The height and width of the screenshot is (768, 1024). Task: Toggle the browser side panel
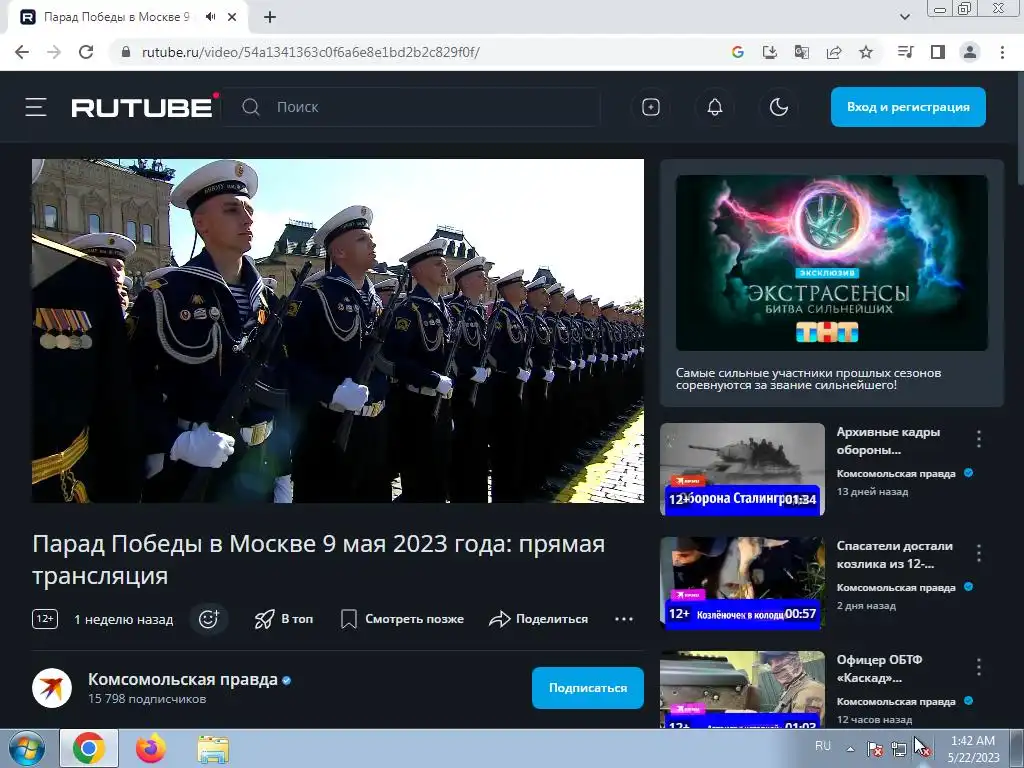click(x=938, y=52)
